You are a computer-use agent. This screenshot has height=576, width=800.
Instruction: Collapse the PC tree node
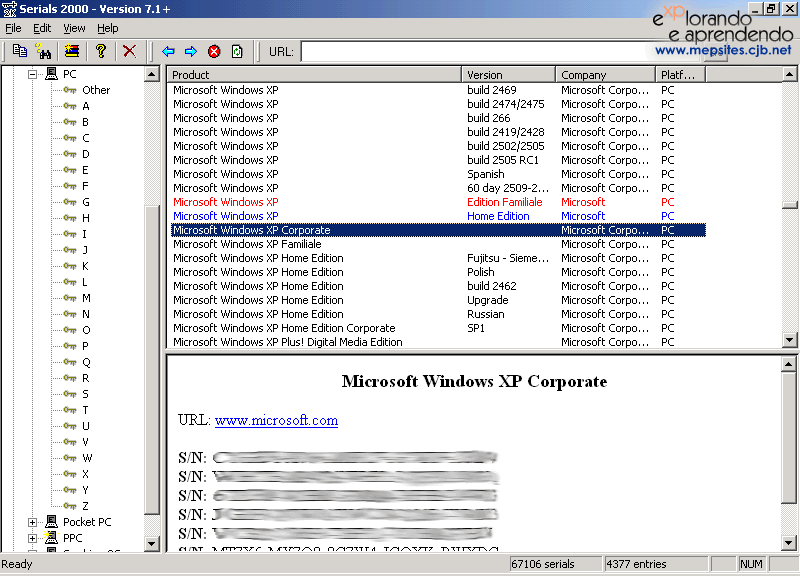pos(33,74)
